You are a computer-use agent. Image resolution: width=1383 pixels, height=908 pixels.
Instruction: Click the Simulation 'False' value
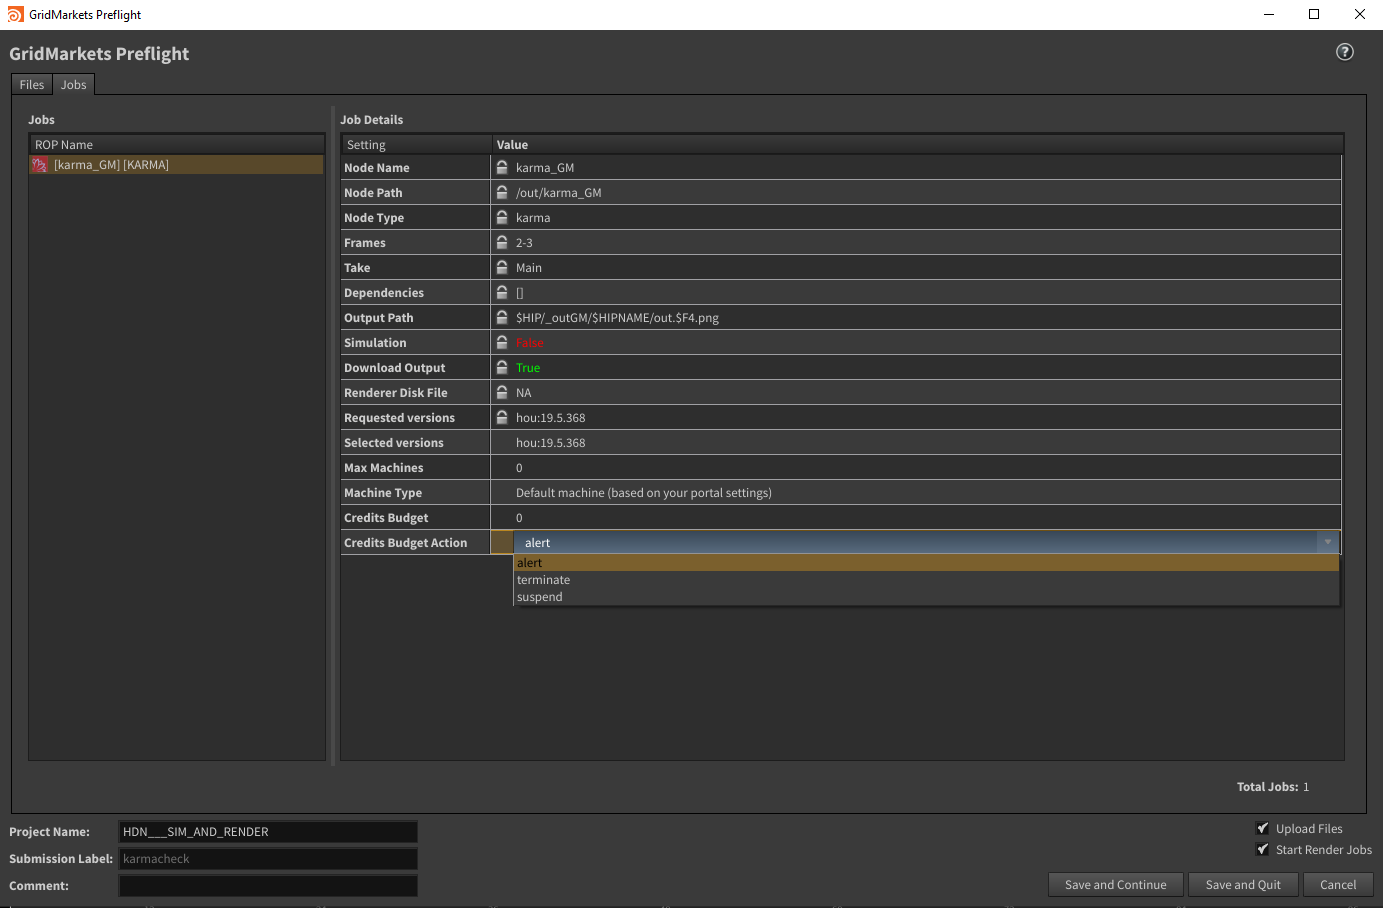530,343
